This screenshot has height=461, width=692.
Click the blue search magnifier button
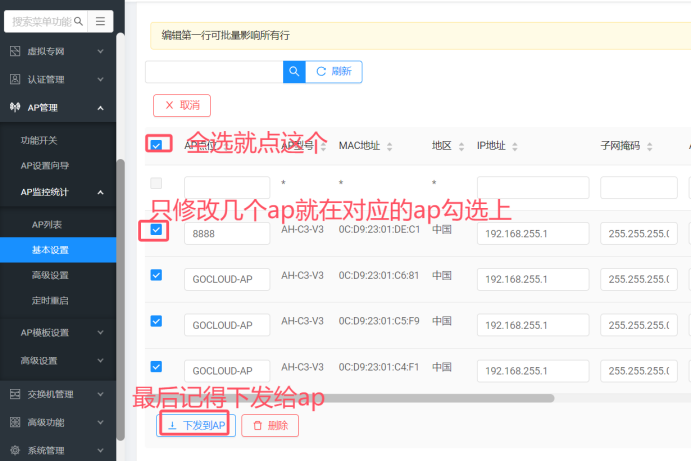click(x=294, y=71)
